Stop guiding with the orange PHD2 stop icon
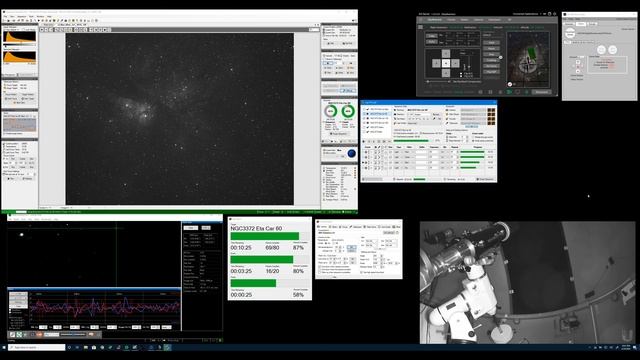Screen dimensions: 640x360 click(39, 335)
